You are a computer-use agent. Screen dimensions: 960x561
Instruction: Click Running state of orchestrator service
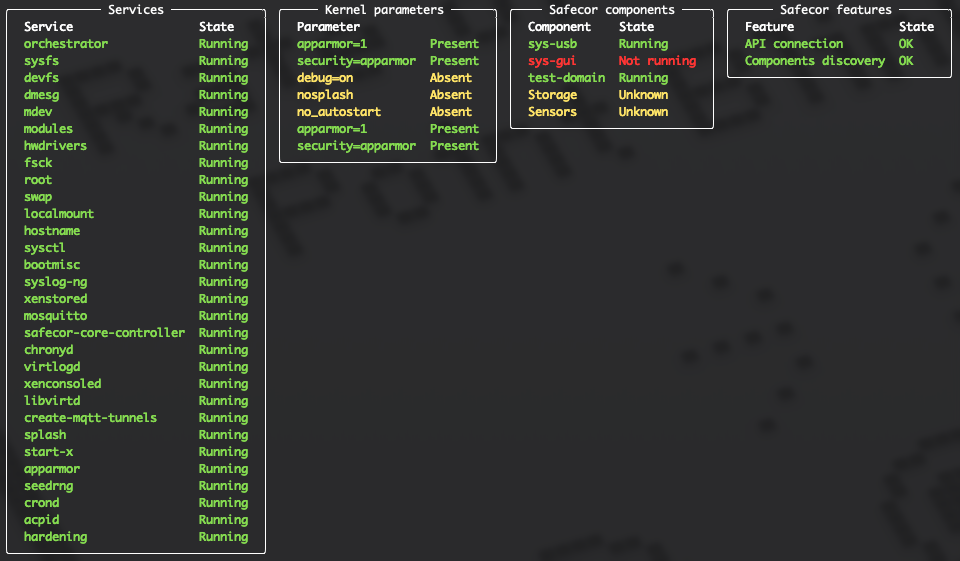click(x=223, y=44)
